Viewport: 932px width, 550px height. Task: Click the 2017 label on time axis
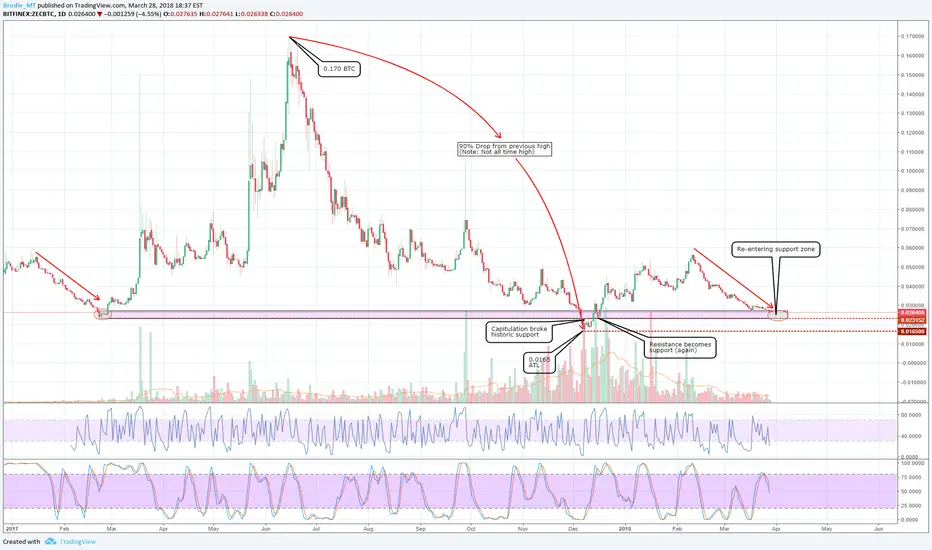(11, 528)
